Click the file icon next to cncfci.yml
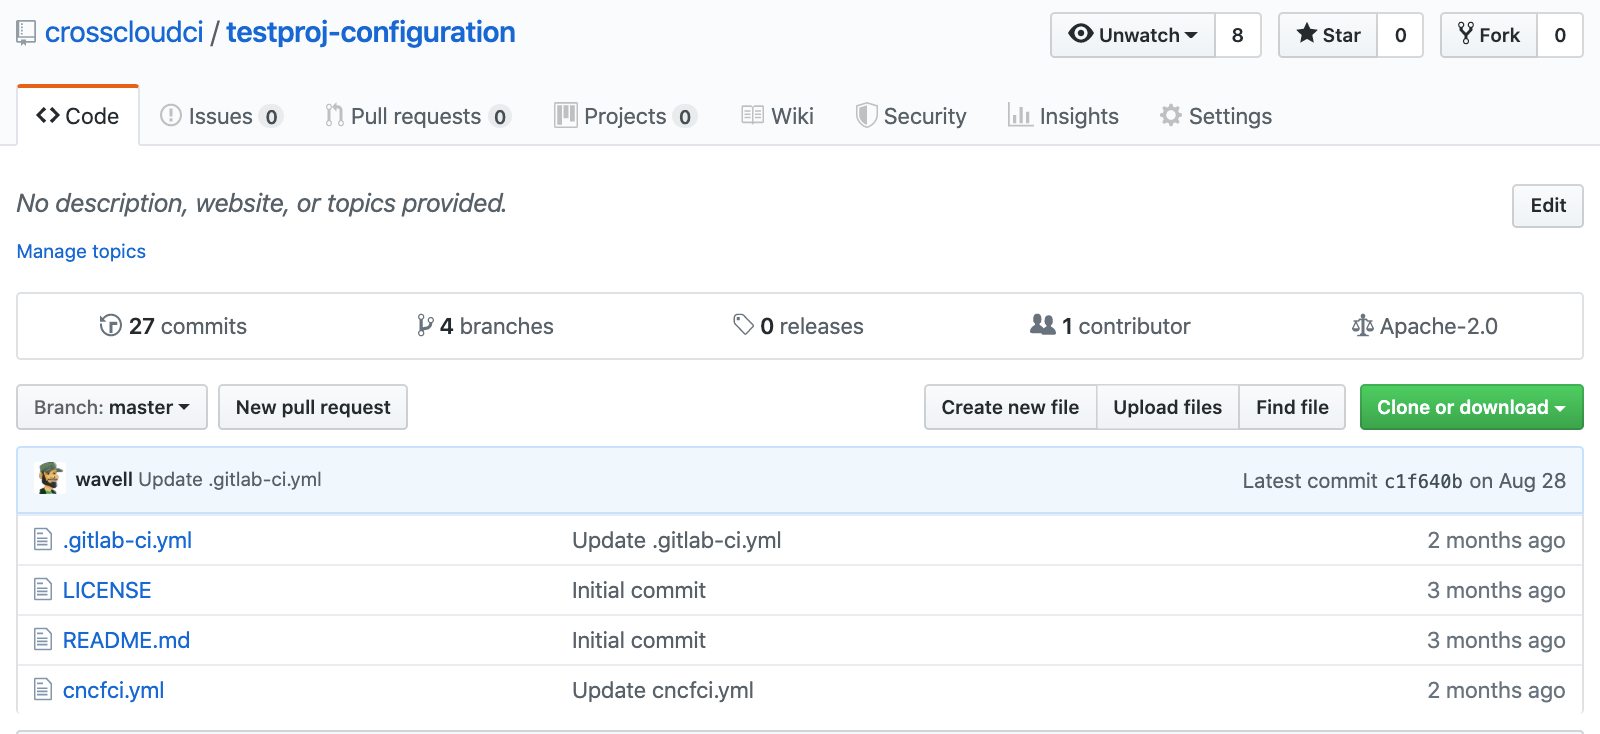1600x734 pixels. [x=43, y=690]
